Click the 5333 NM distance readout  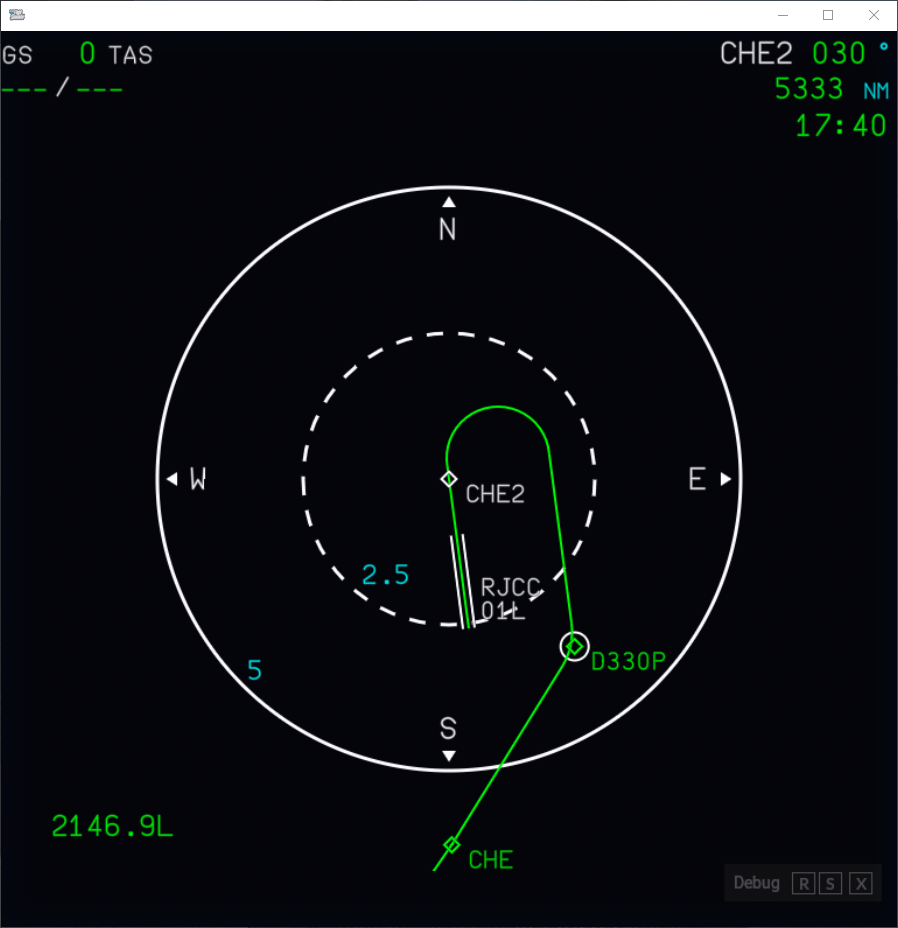pos(809,89)
